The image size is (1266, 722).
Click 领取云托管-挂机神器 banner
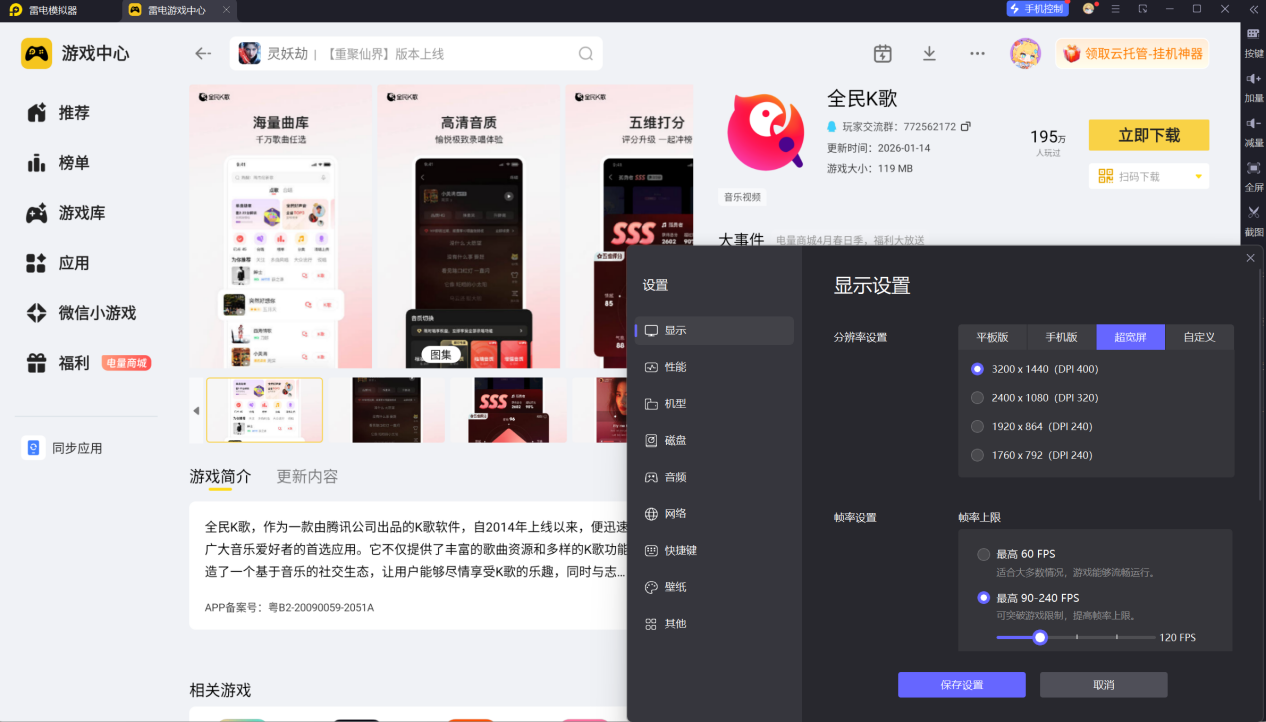pos(1132,54)
